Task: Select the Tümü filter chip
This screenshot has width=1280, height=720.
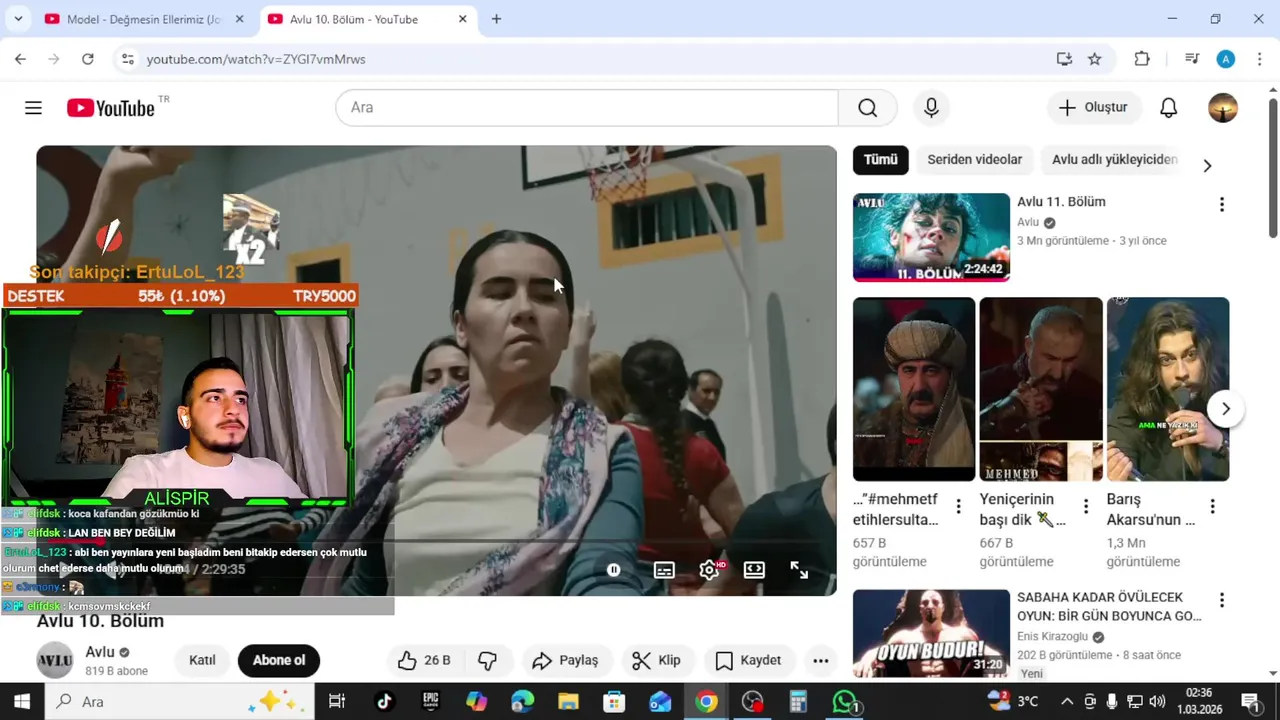Action: click(x=880, y=159)
